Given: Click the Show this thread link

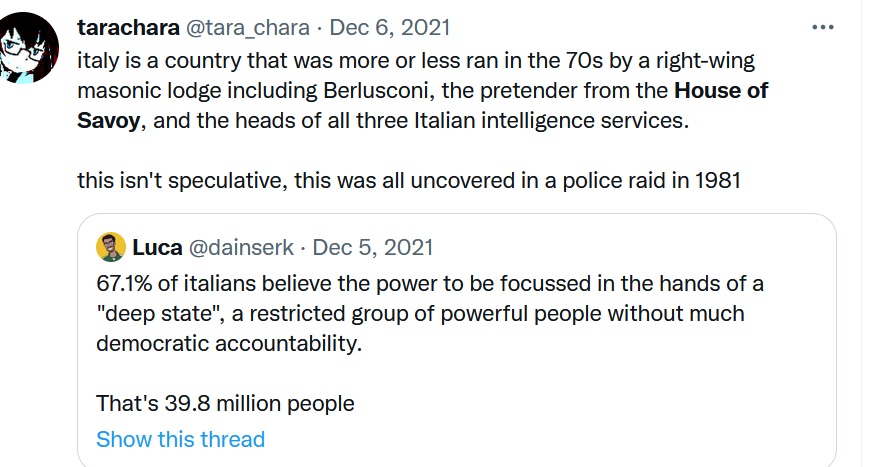Looking at the screenshot, I should pos(180,439).
